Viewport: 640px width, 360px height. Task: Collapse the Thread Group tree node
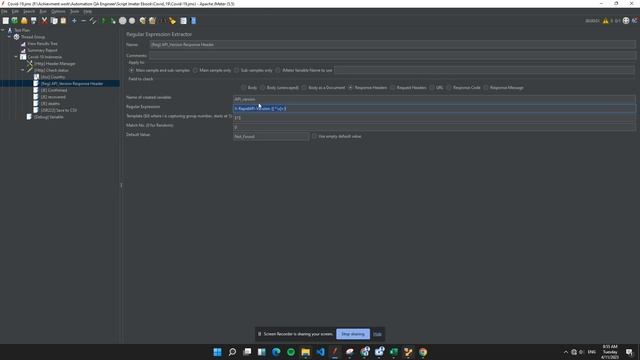pos(9,37)
